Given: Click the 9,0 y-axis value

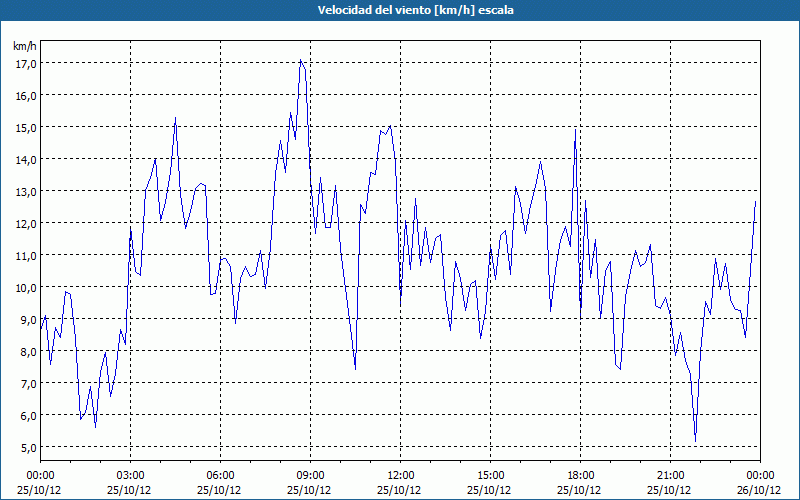Looking at the screenshot, I should tap(28, 319).
